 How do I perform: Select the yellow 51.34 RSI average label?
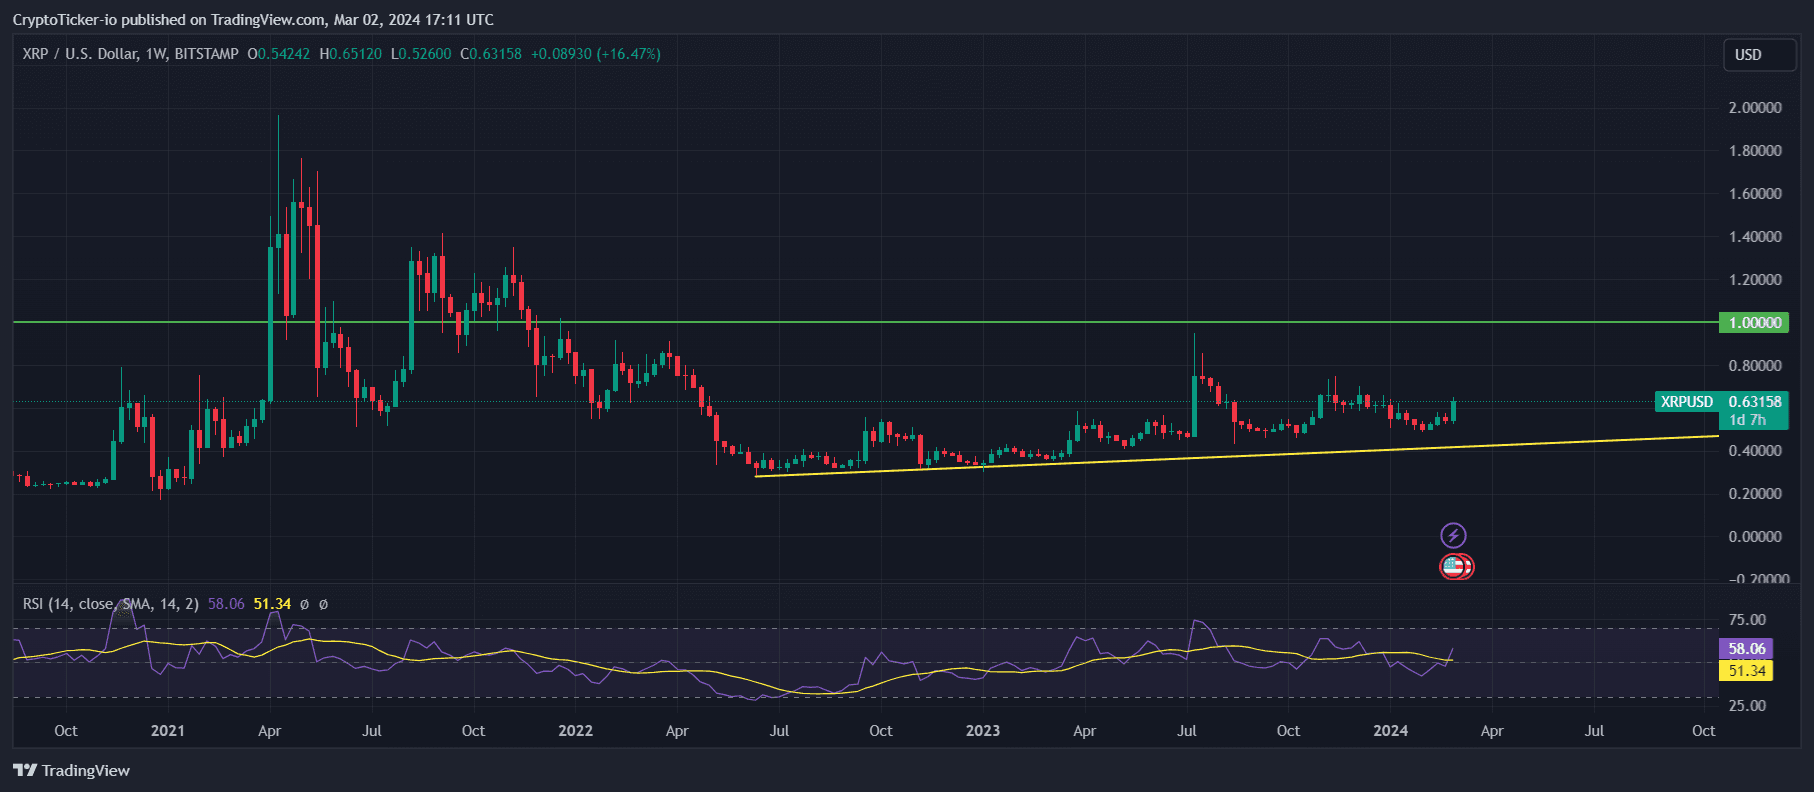pyautogui.click(x=1745, y=671)
